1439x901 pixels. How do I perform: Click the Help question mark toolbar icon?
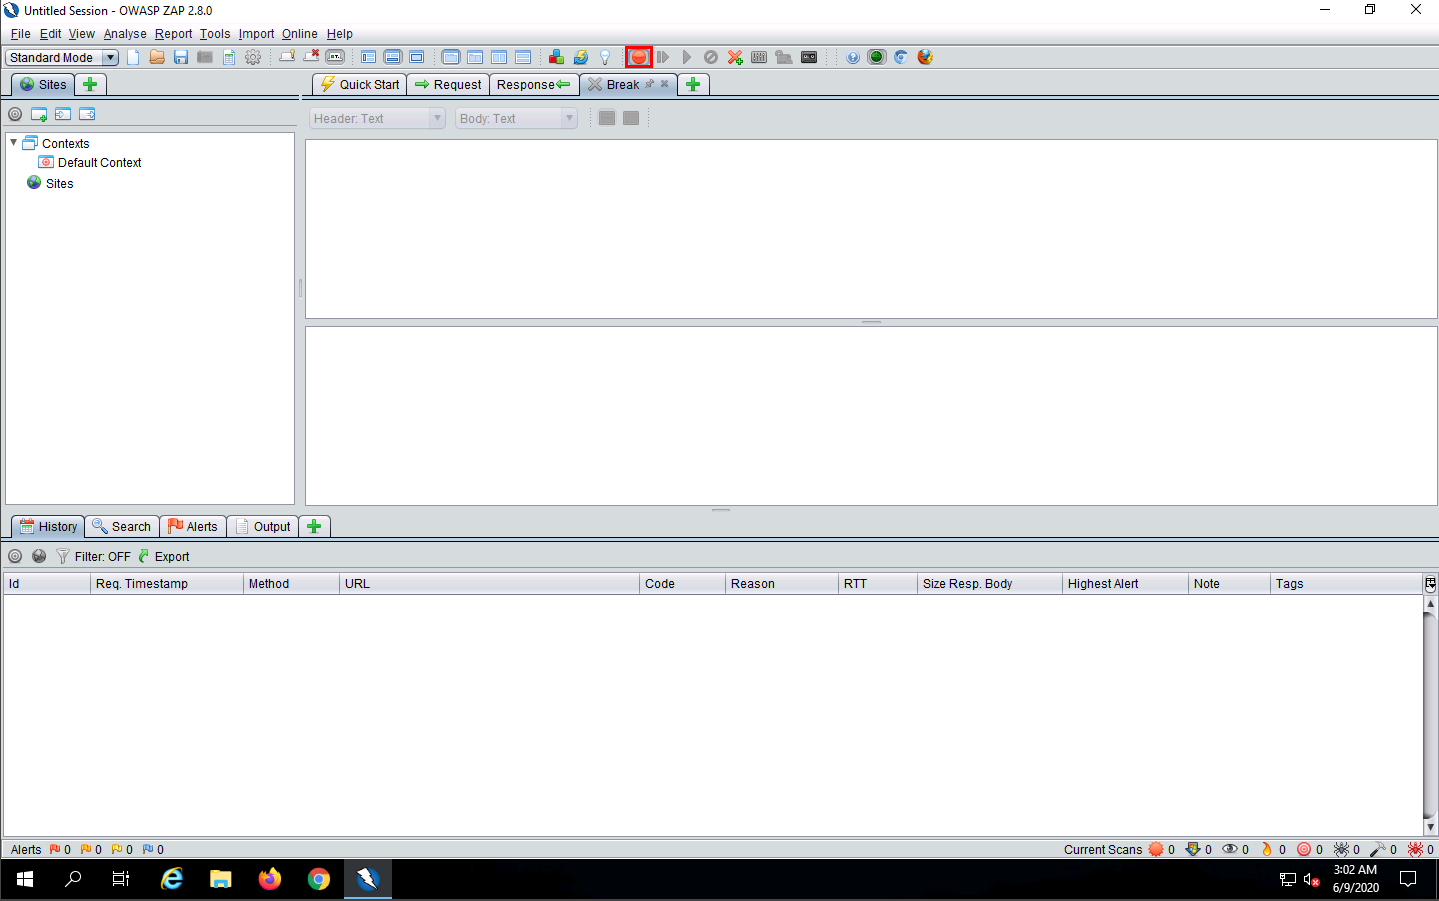point(853,57)
